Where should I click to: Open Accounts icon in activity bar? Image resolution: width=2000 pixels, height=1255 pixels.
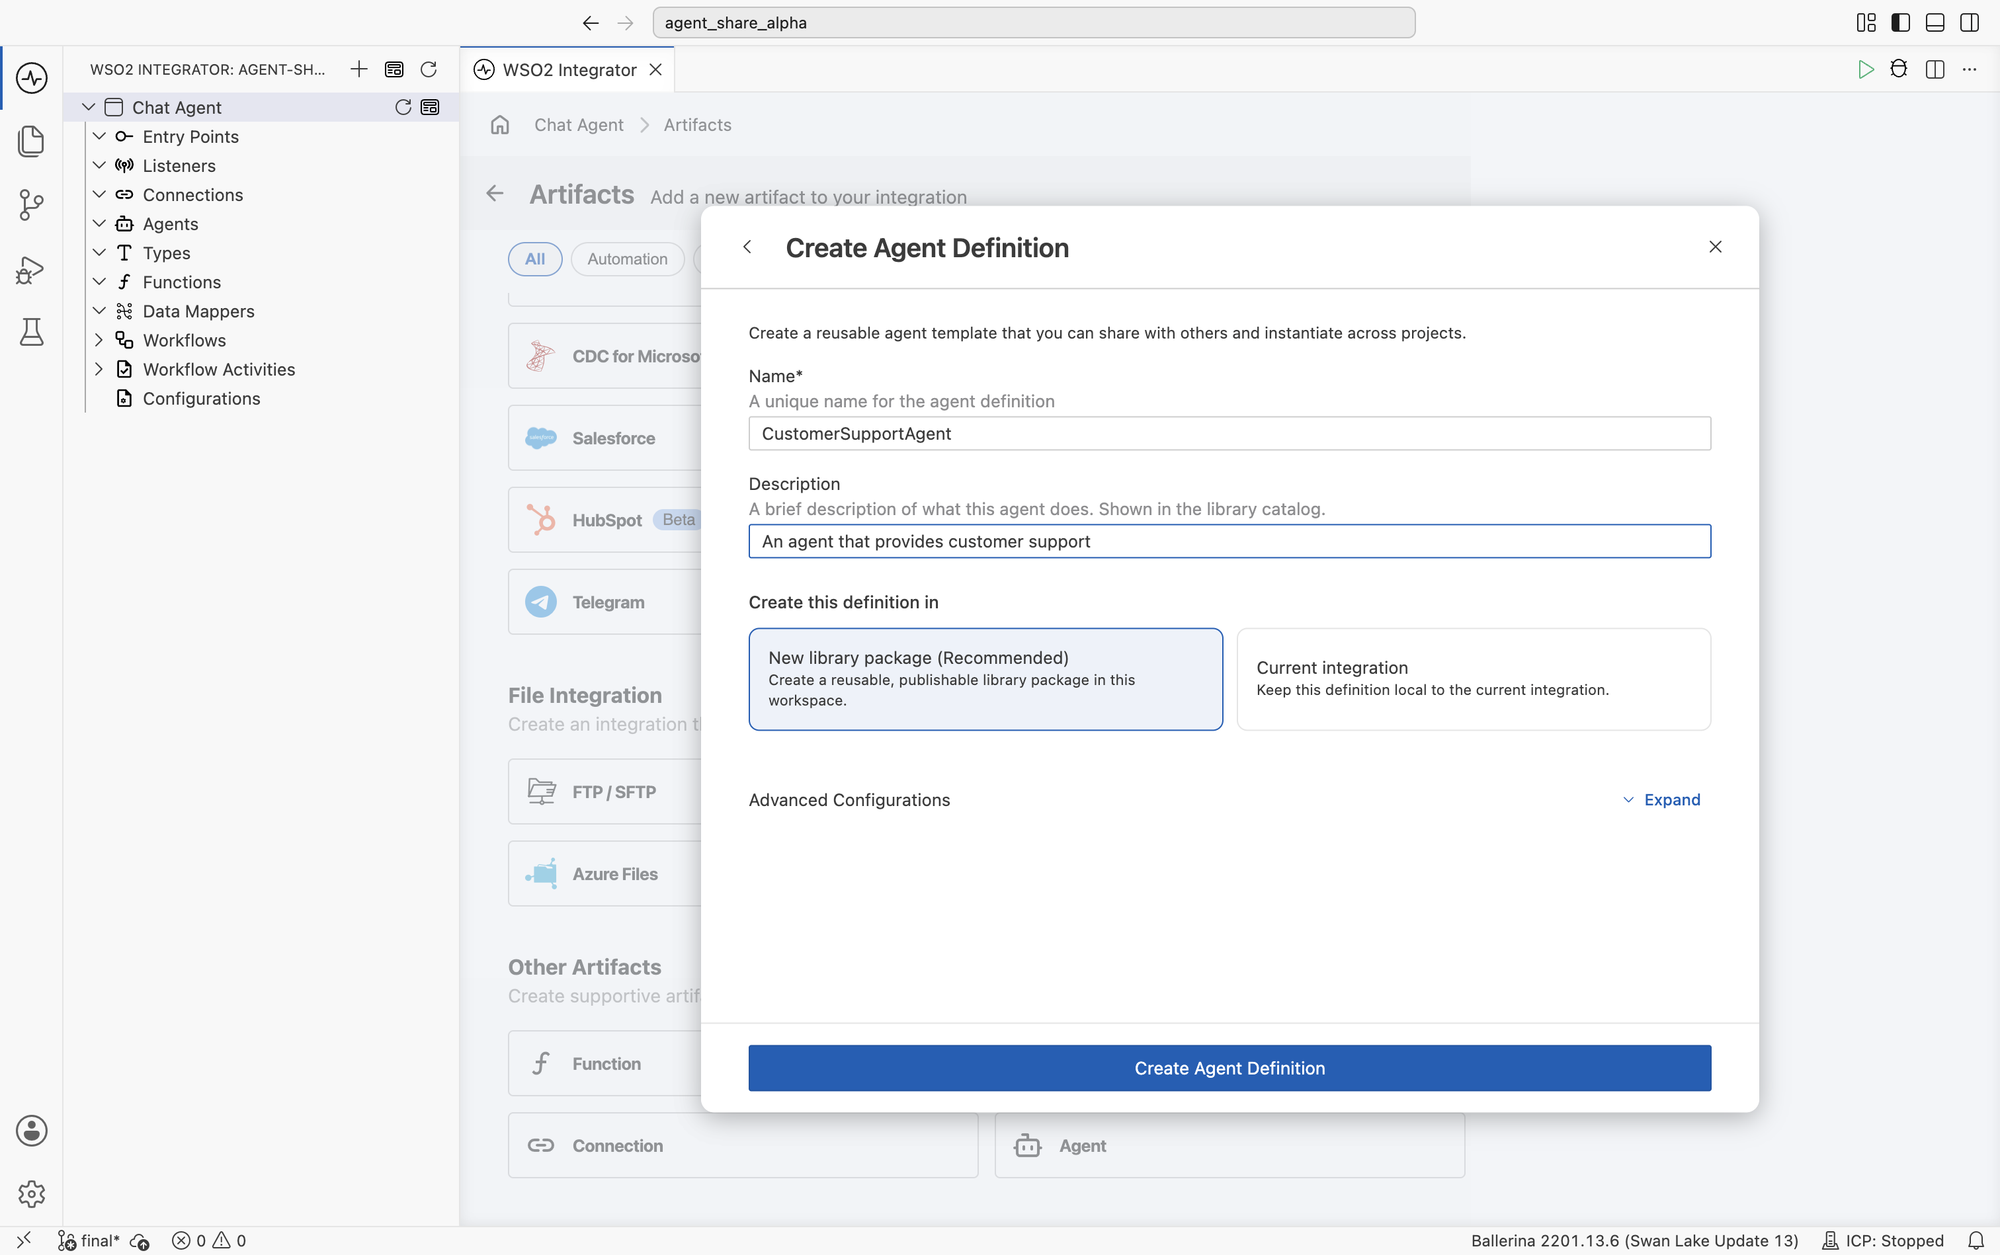click(31, 1131)
